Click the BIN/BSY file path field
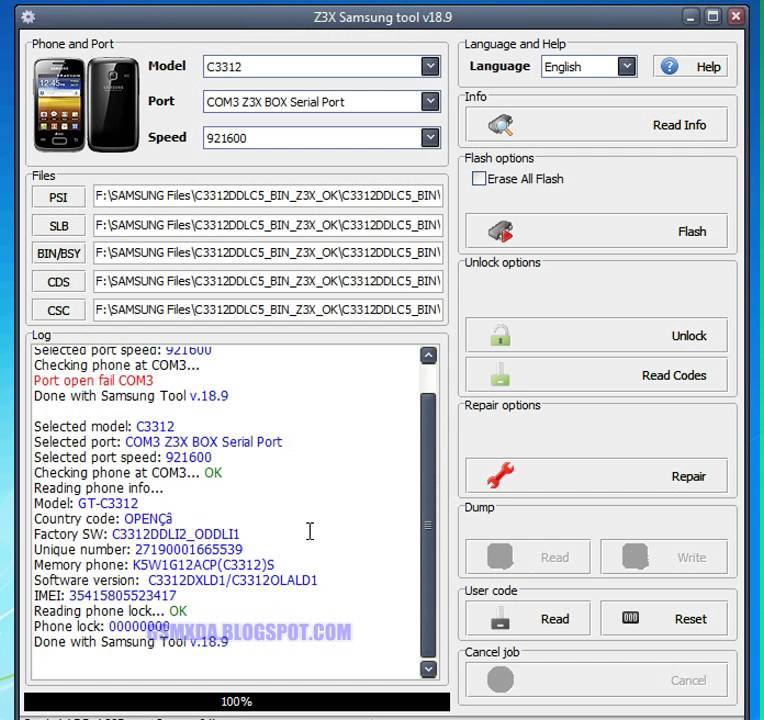Viewport: 764px width, 720px height. pyautogui.click(x=267, y=253)
